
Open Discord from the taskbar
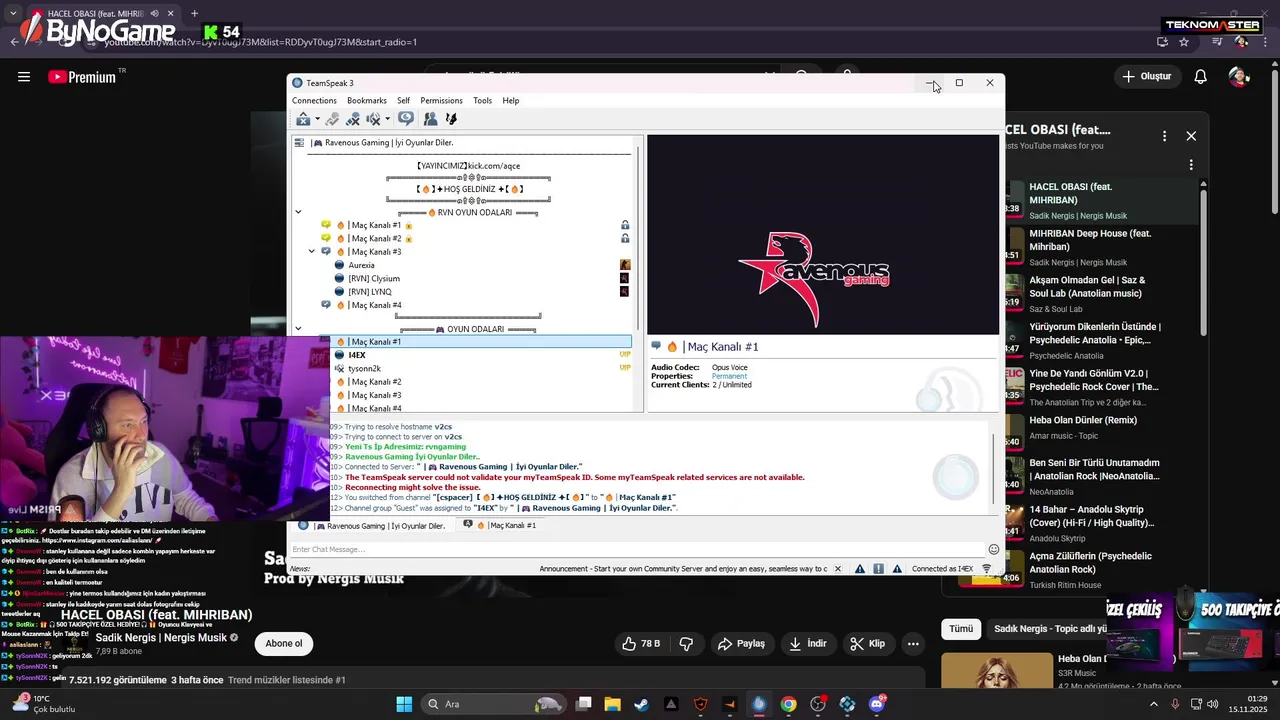[x=877, y=704]
